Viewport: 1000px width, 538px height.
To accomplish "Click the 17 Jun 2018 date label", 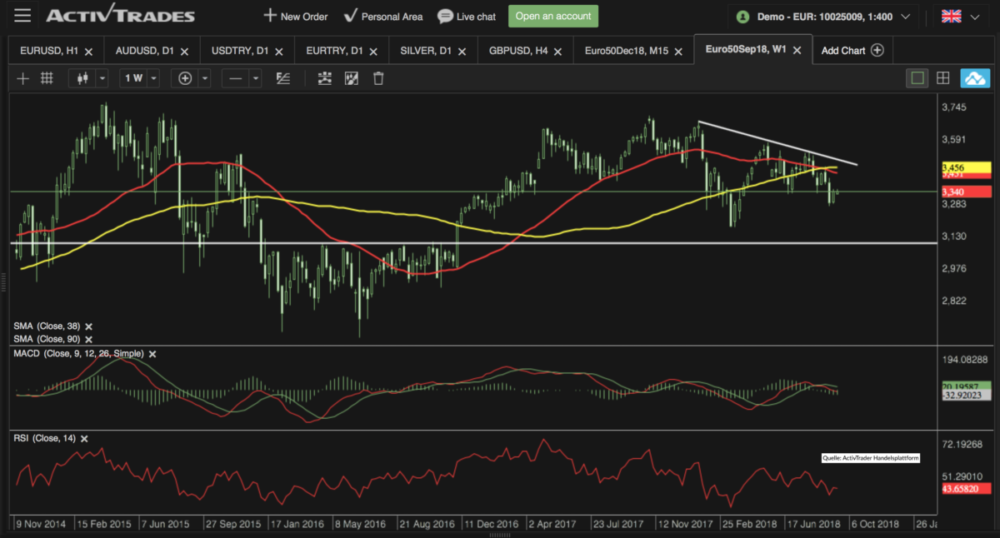I will coord(813,524).
